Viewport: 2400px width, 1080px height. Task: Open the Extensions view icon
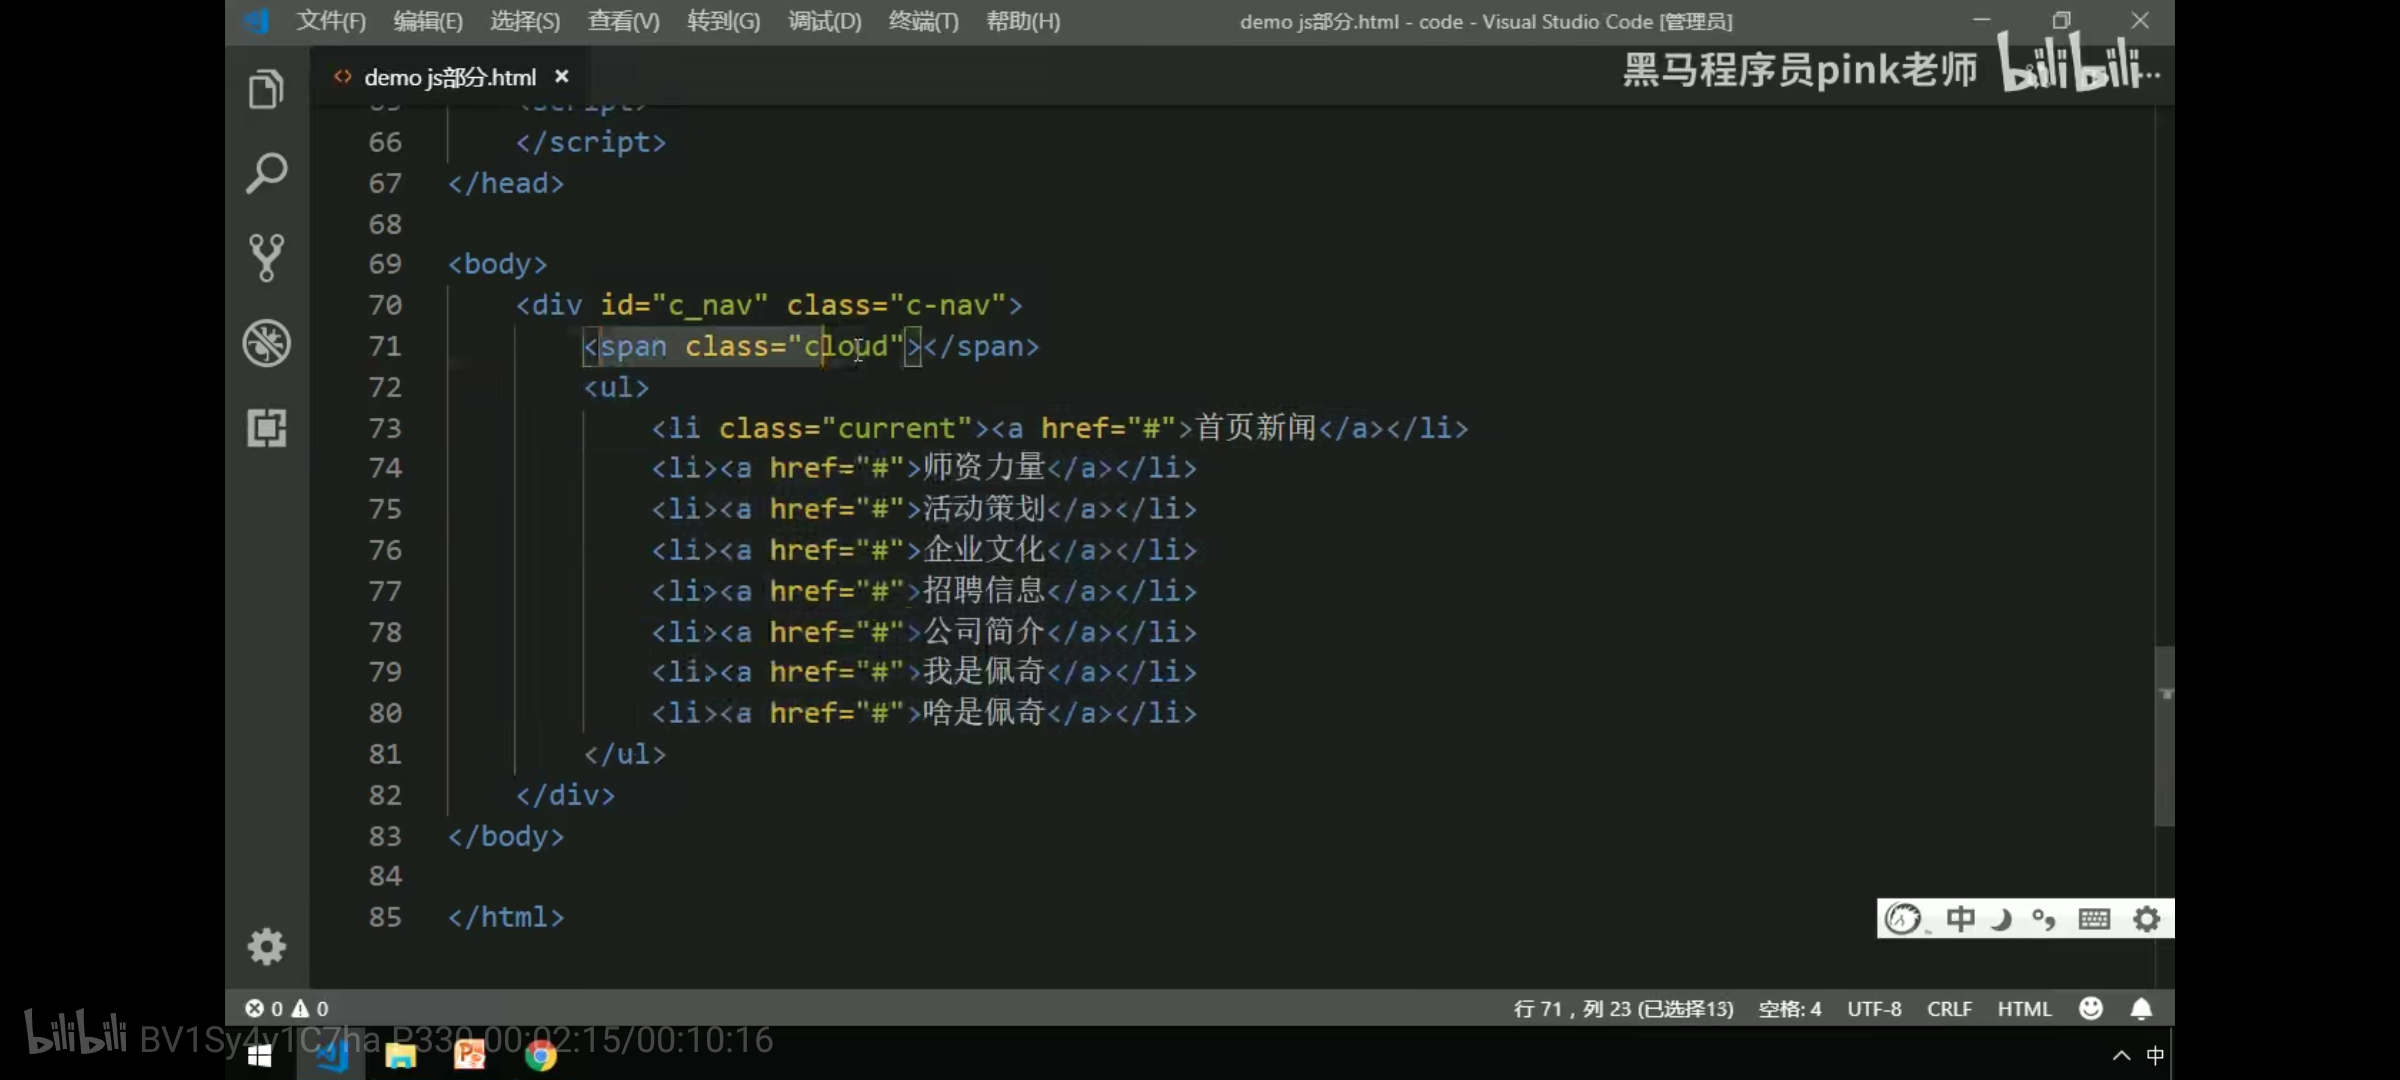pyautogui.click(x=266, y=428)
